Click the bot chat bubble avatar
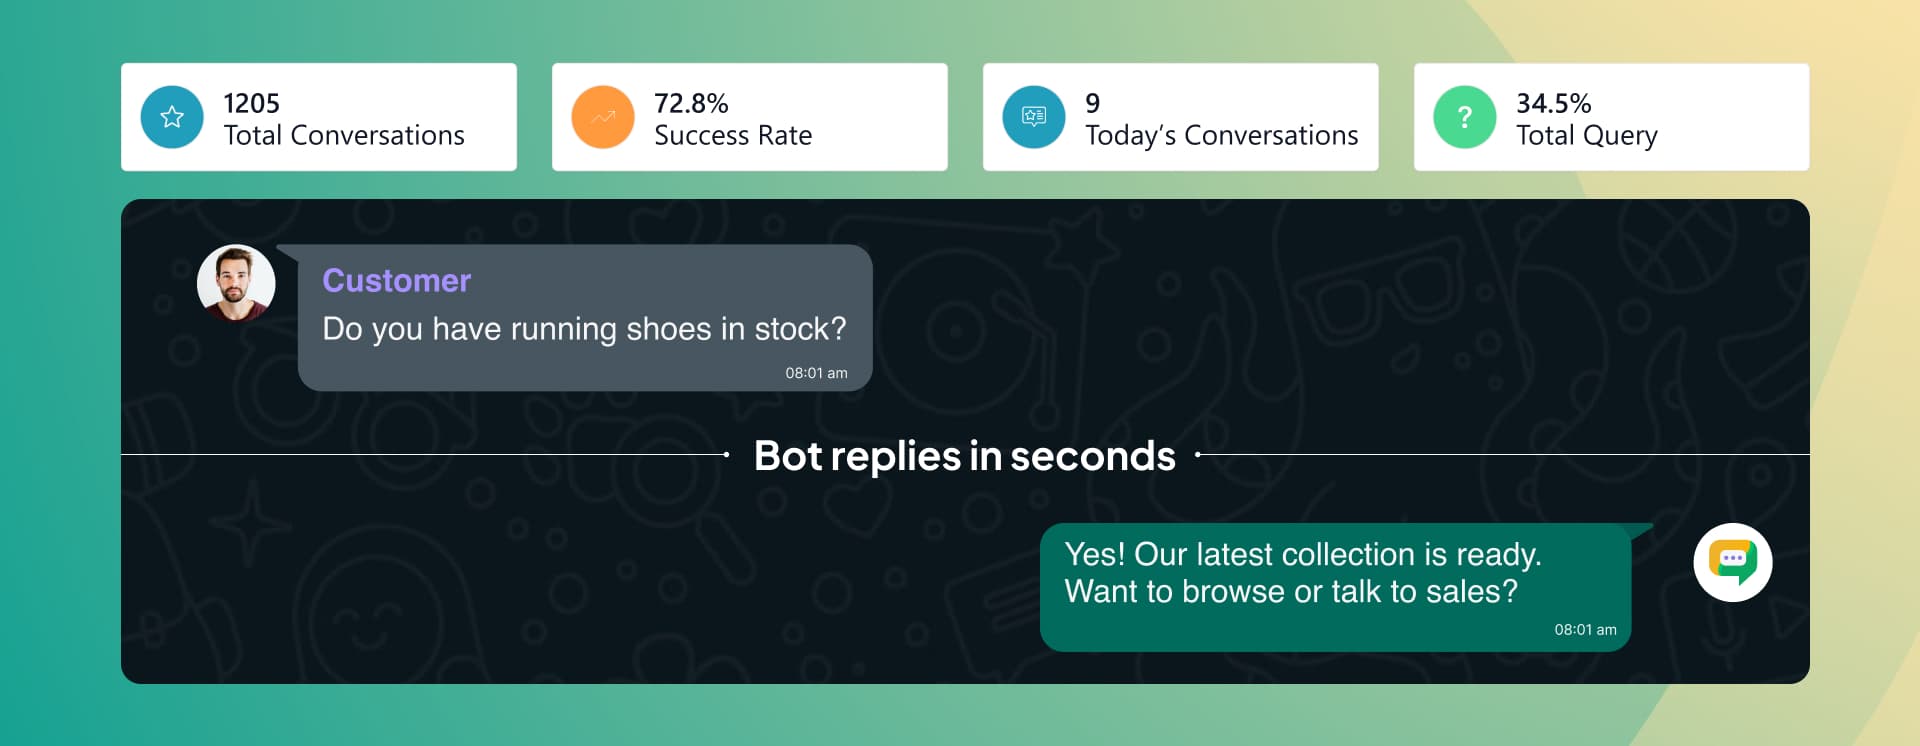Image resolution: width=1920 pixels, height=746 pixels. click(1733, 562)
